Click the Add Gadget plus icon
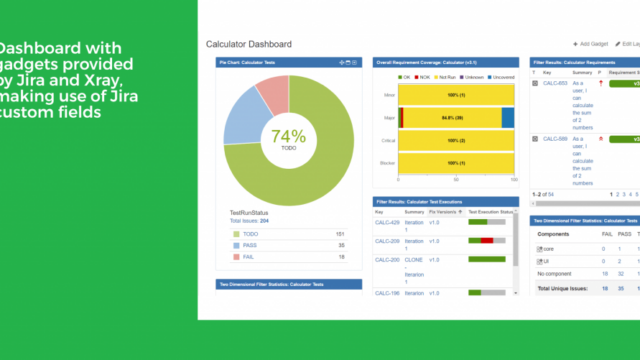Screen dimensions: 640x360 [575, 44]
